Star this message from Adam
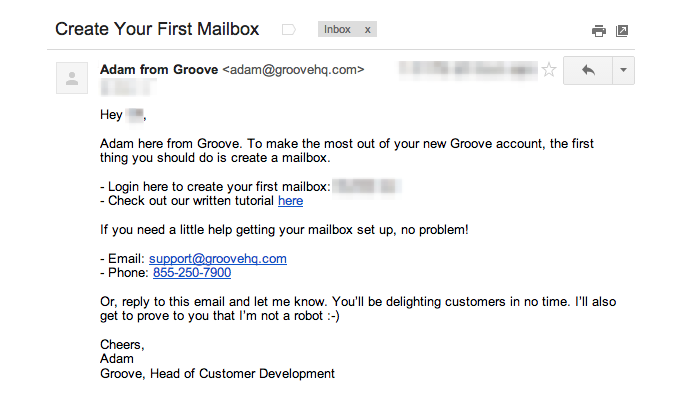 (x=548, y=70)
